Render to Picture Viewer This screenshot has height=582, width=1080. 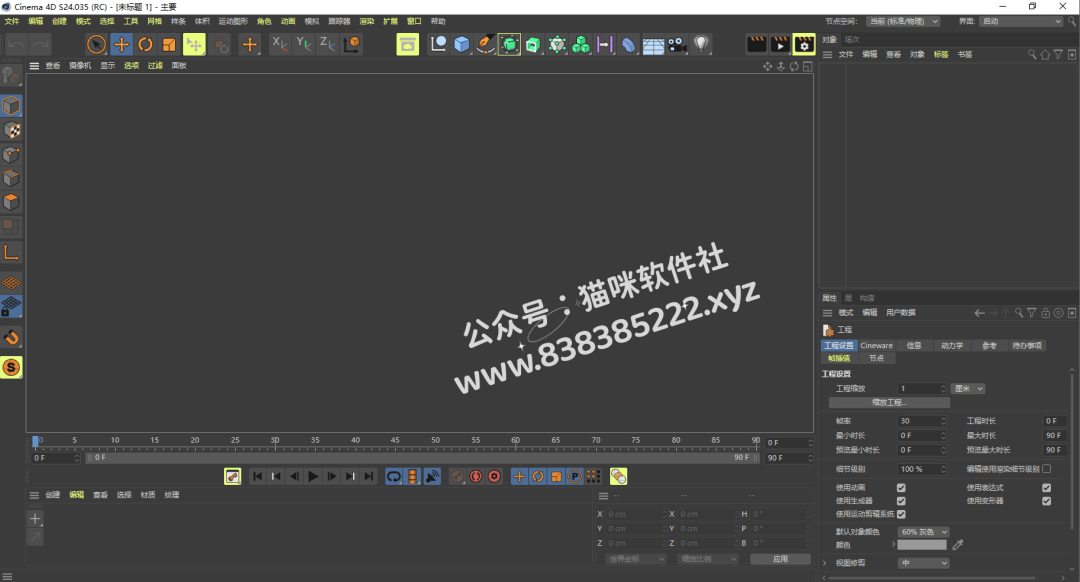[x=780, y=44]
